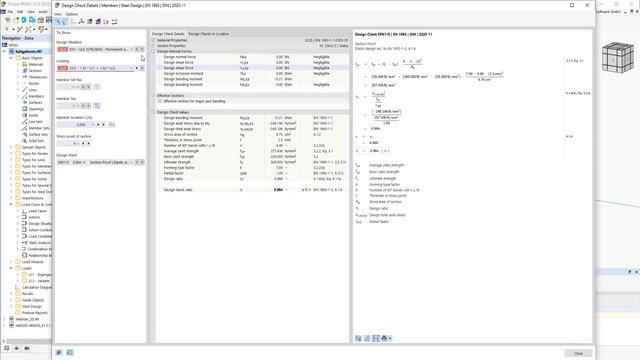
Task: Open the Design check type dropdown
Action: (131, 162)
